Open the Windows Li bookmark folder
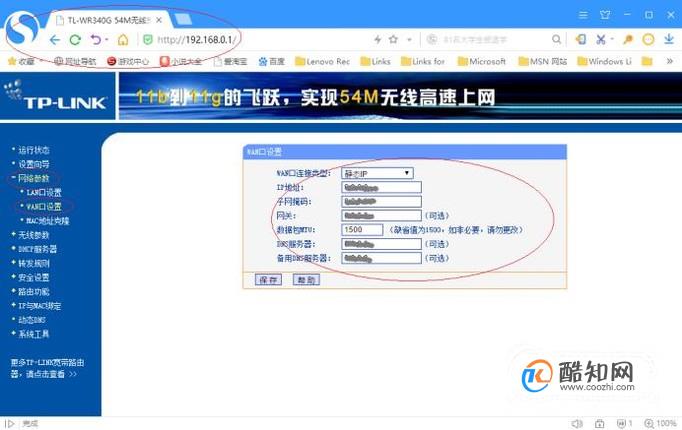The width and height of the screenshot is (682, 430). coord(604,61)
